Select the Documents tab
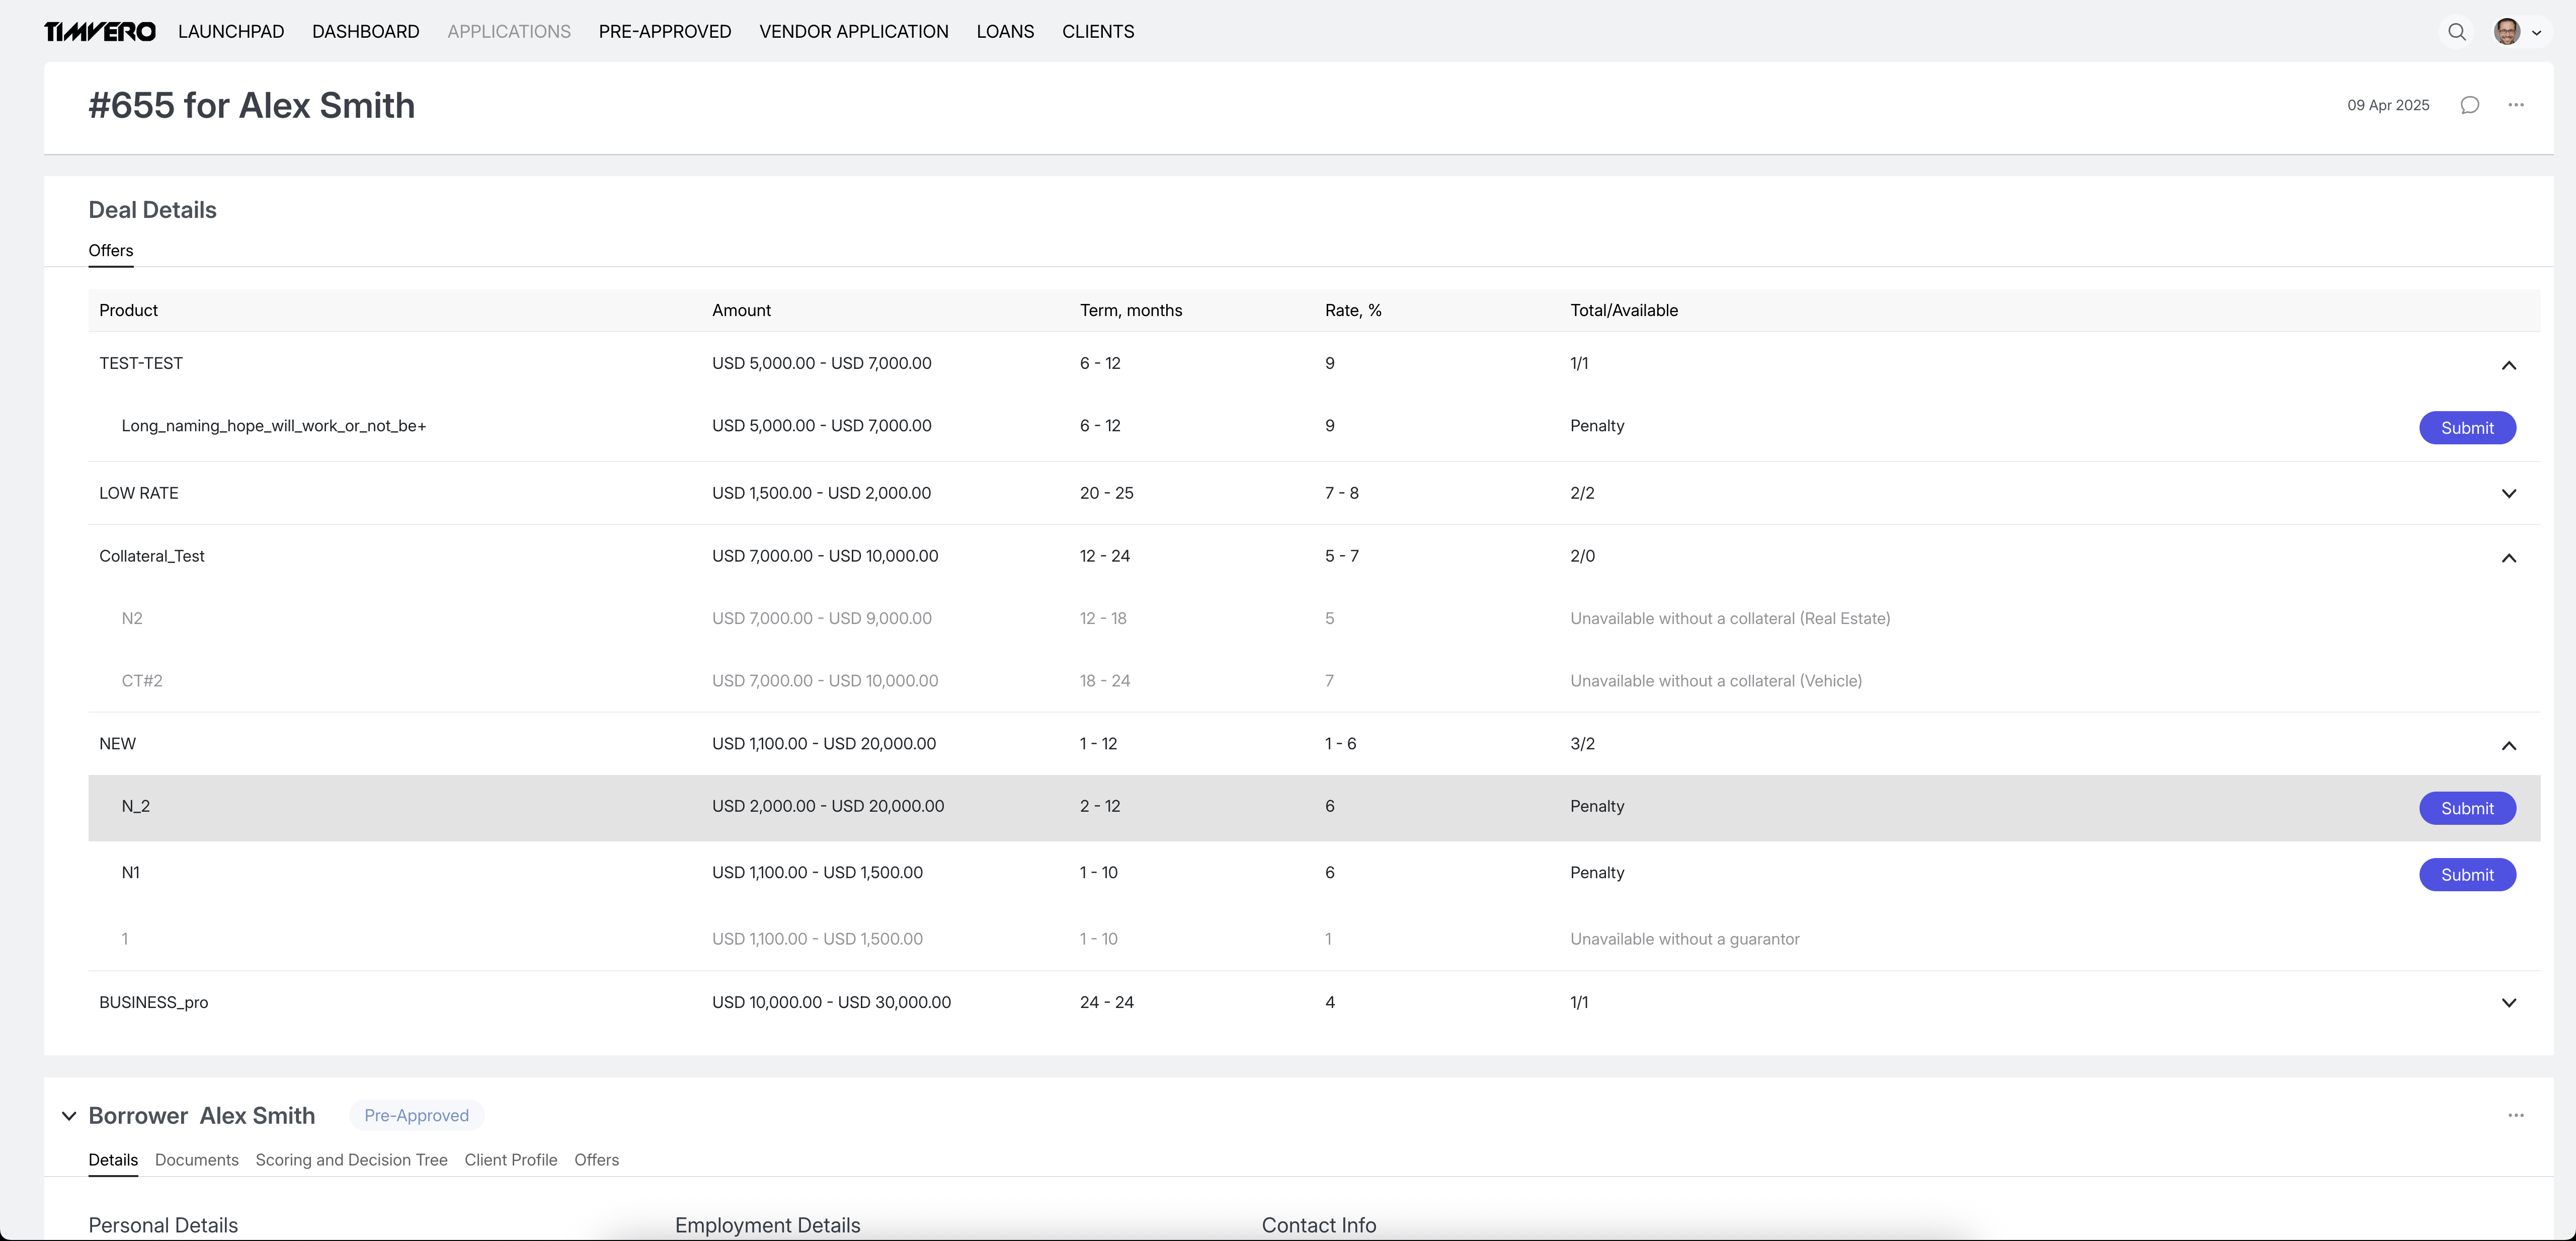This screenshot has height=1241, width=2576. coord(196,1160)
